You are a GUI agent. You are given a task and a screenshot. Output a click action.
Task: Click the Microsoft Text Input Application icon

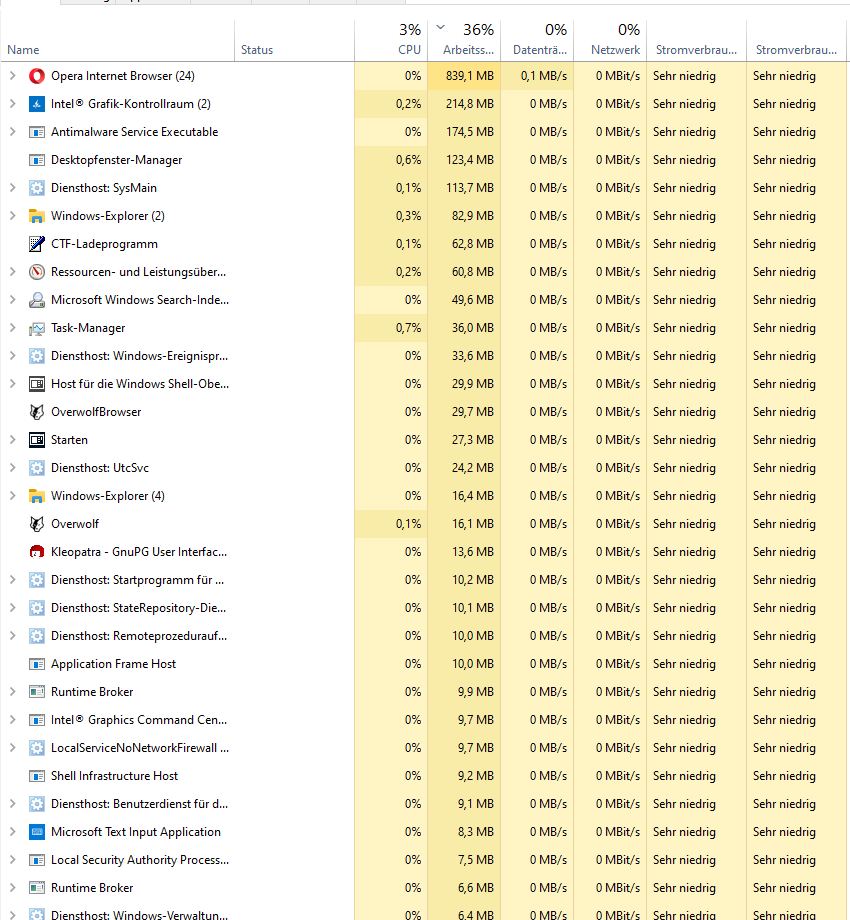pos(37,832)
